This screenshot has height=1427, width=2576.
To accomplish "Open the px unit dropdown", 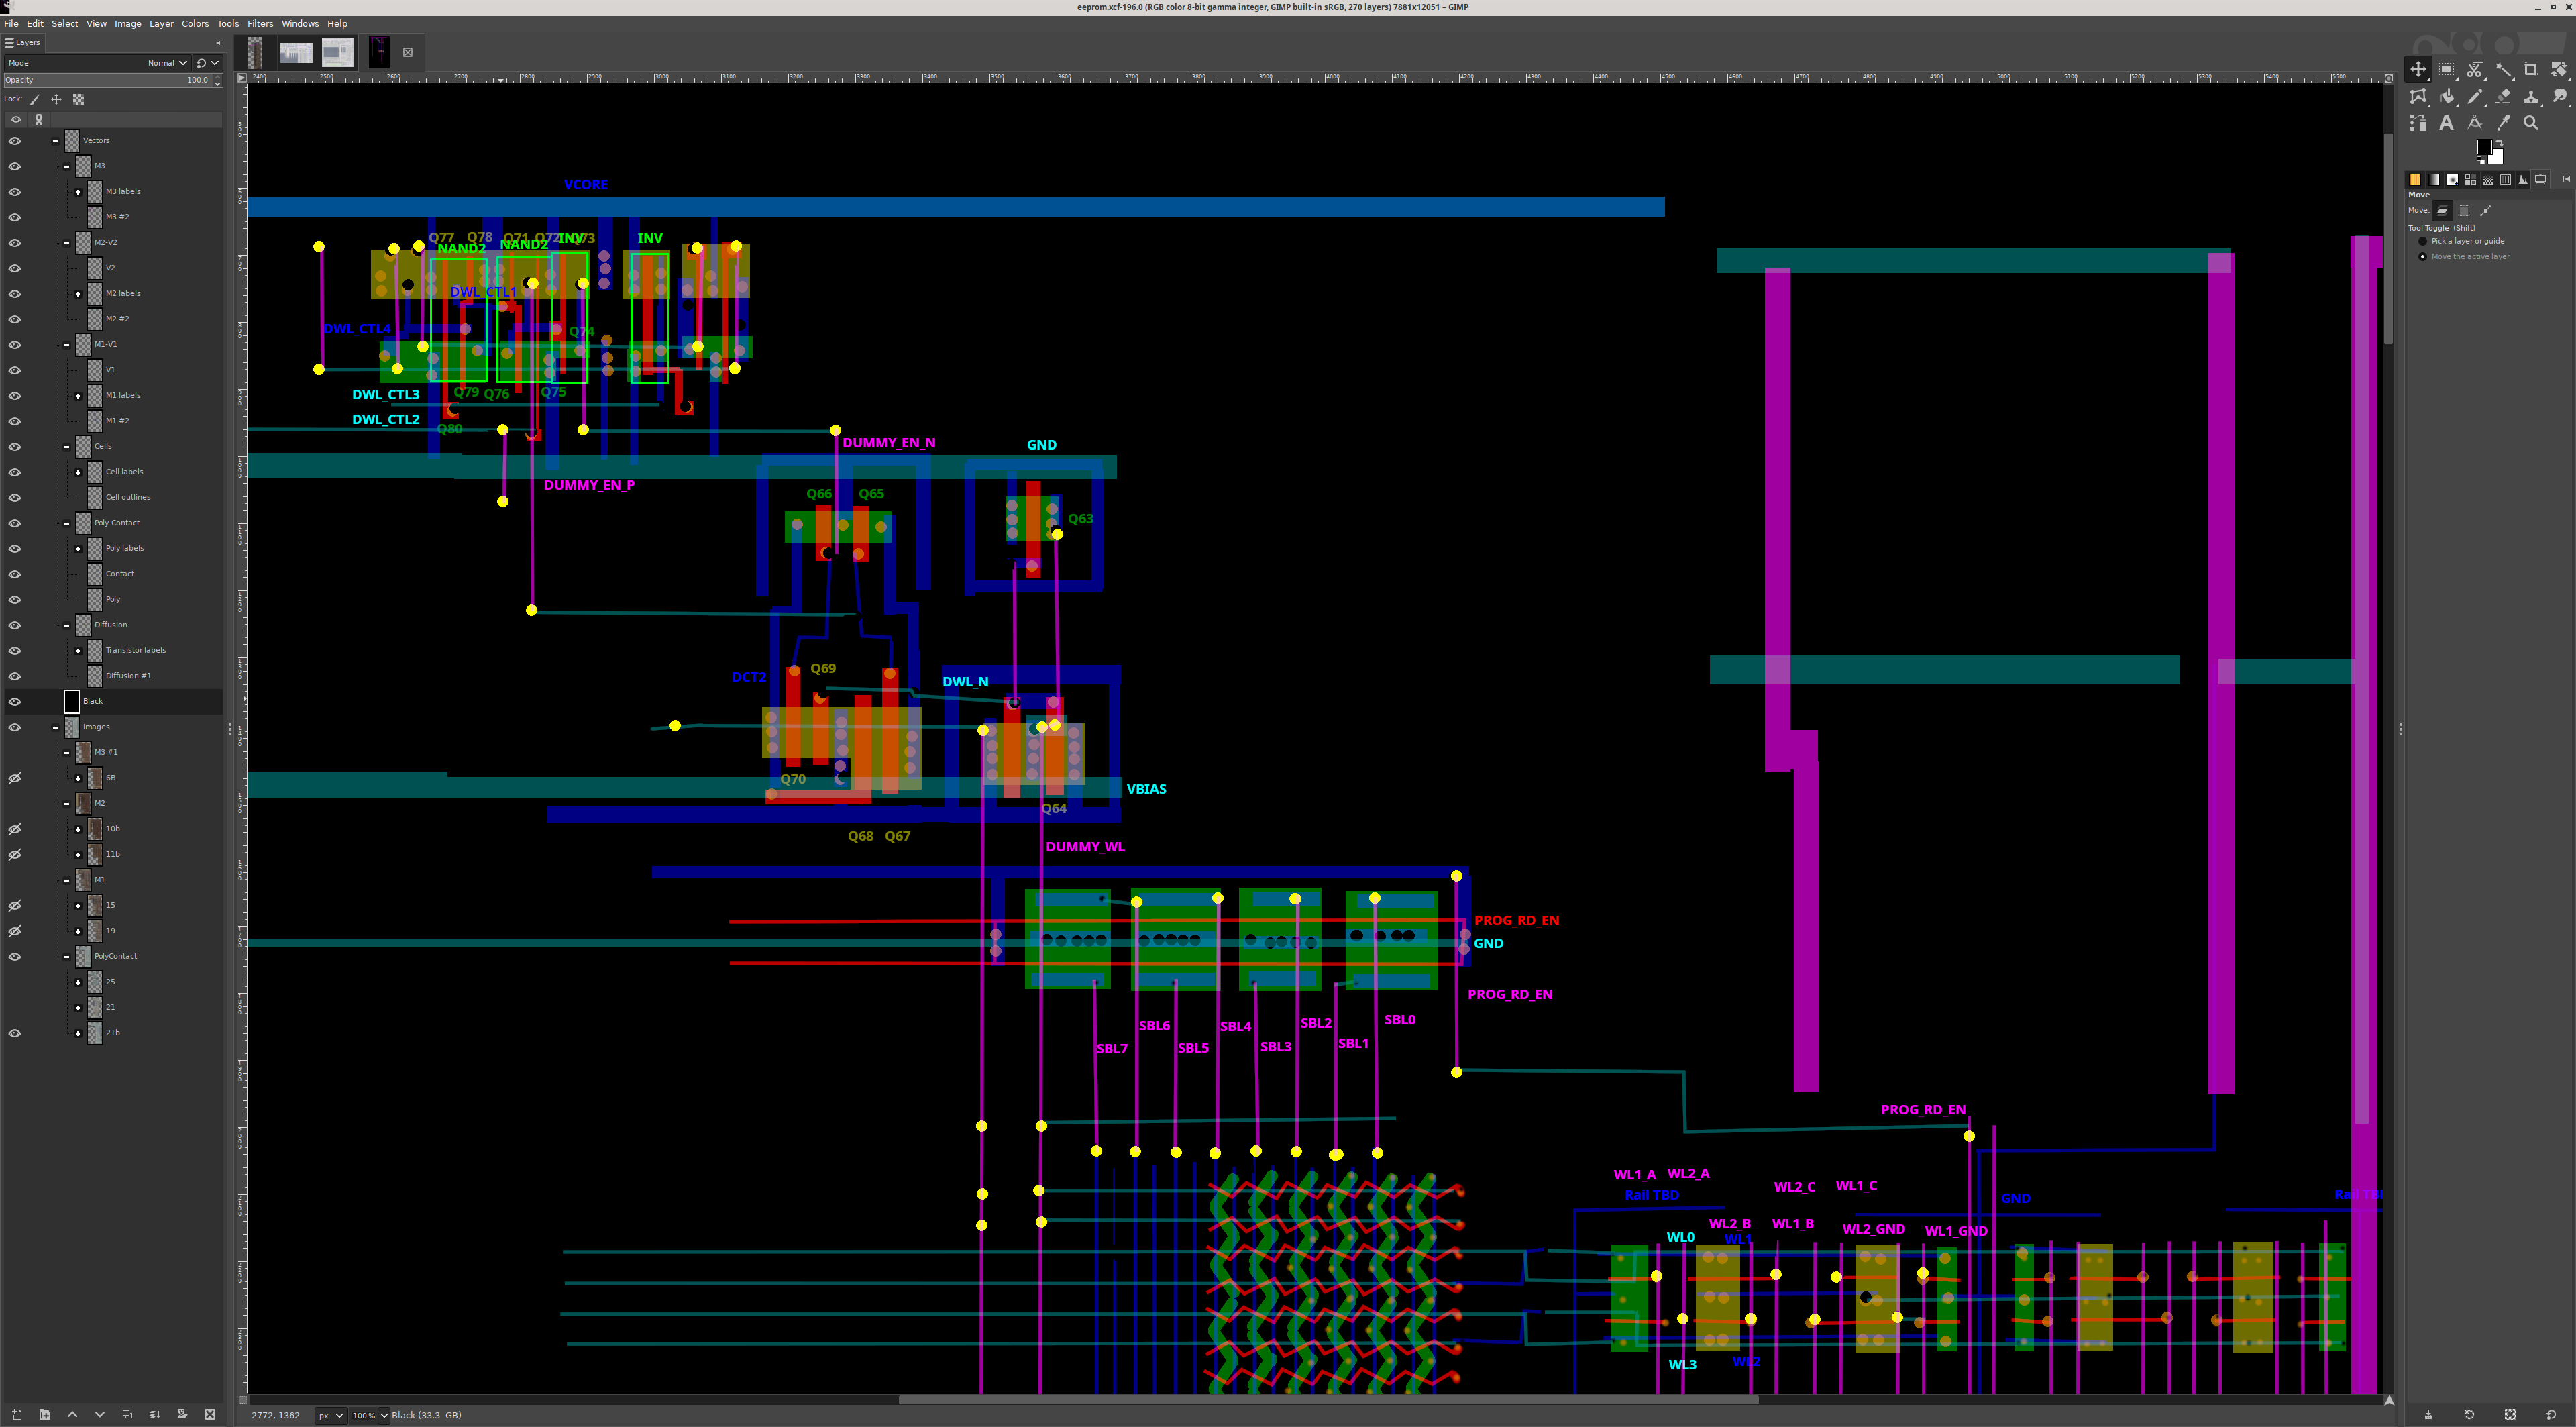I will [x=331, y=1415].
